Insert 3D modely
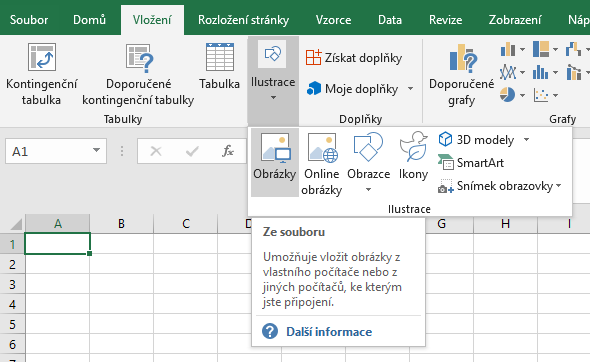Image resolution: width=590 pixels, height=362 pixels. pos(476,140)
